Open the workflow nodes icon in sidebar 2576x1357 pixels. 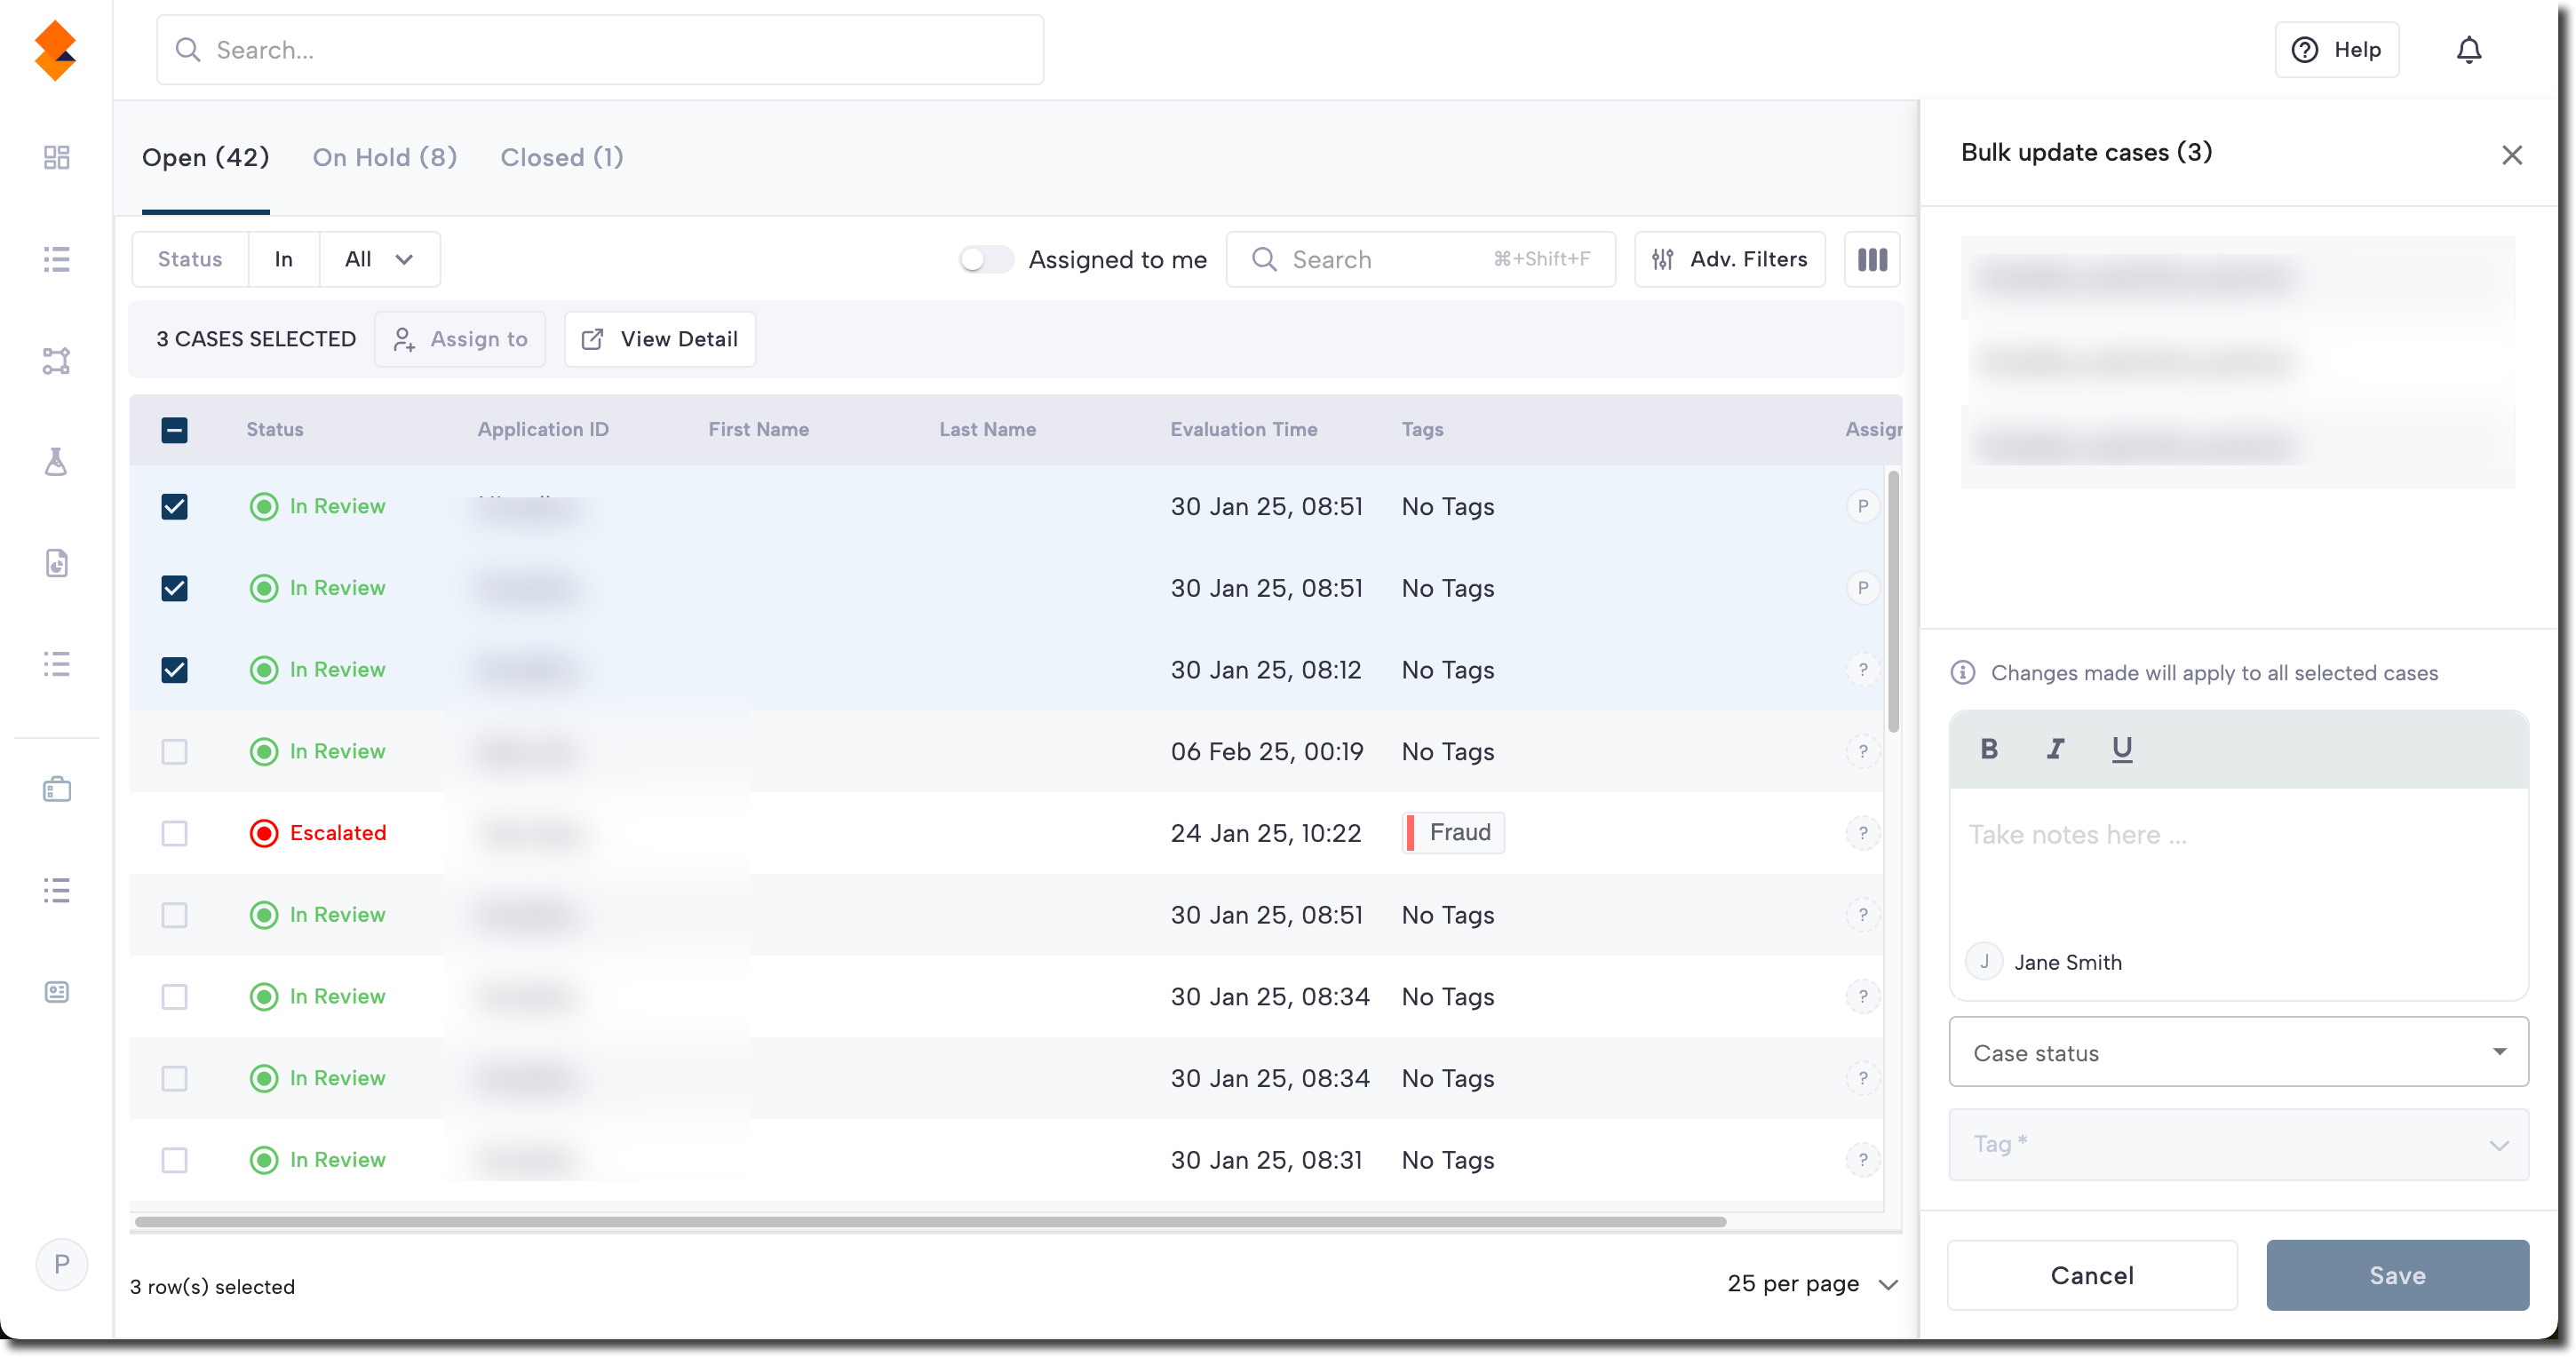tap(57, 361)
